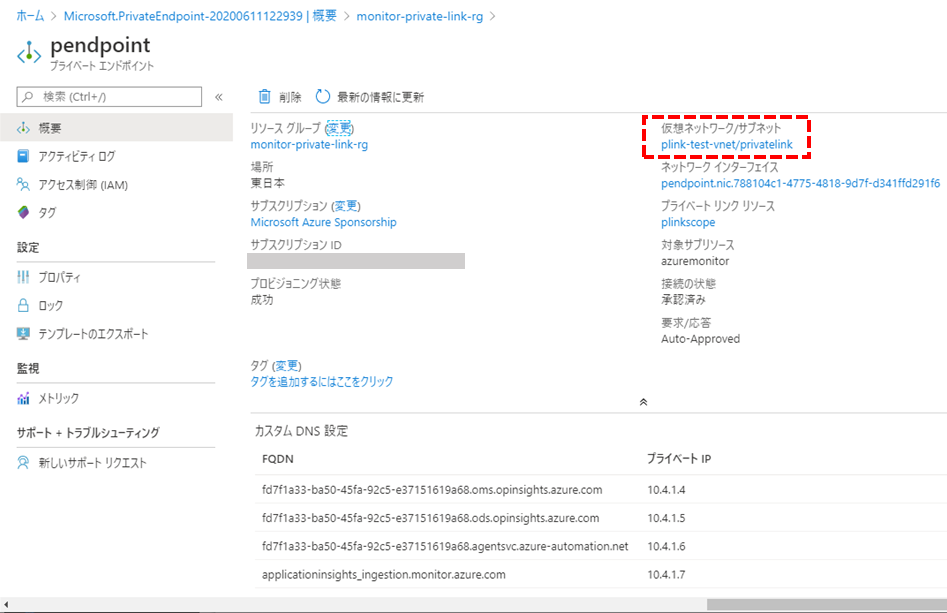Screen dimensions: 947x613
Task: Collapse the sidebar with double chevron
Action: 219,97
